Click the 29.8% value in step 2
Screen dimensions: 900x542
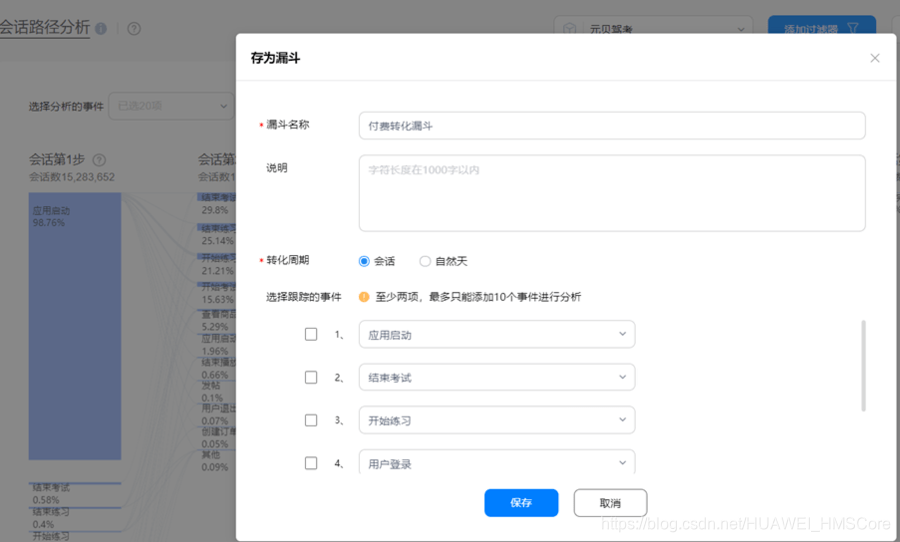[215, 210]
